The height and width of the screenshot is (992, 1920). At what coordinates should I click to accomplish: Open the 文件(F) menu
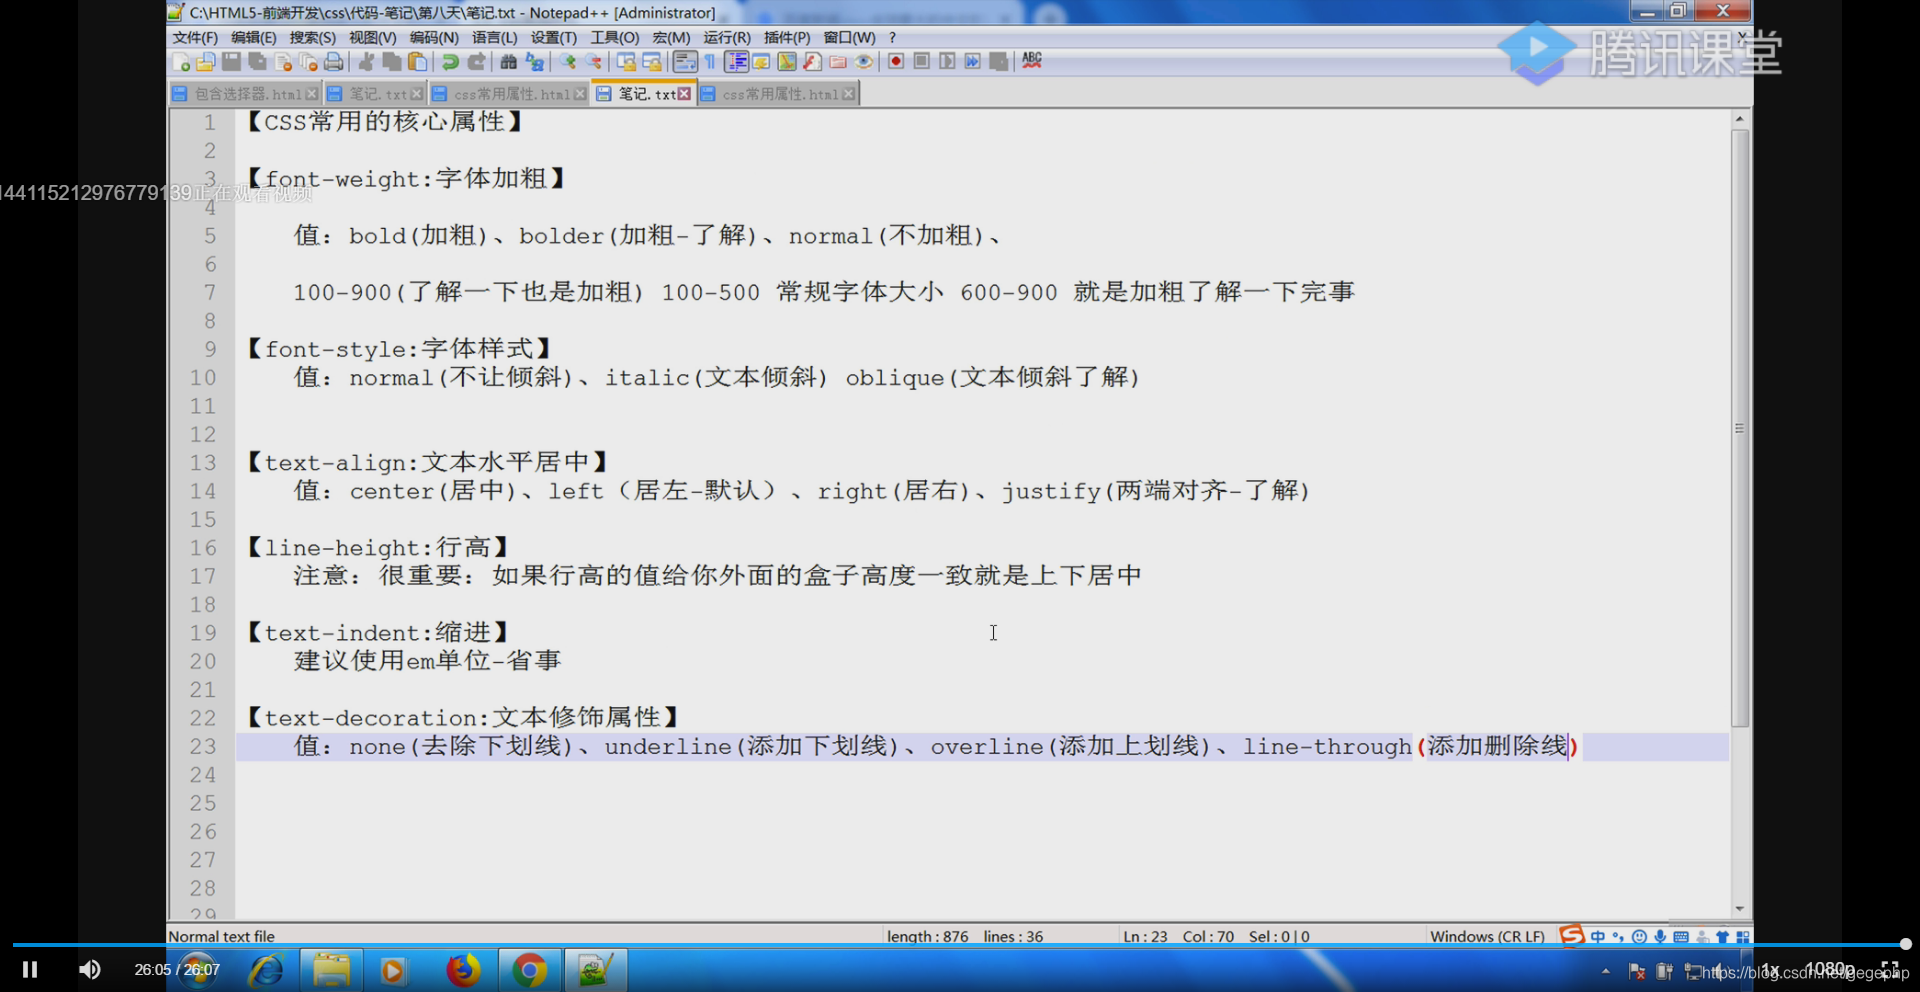195,37
